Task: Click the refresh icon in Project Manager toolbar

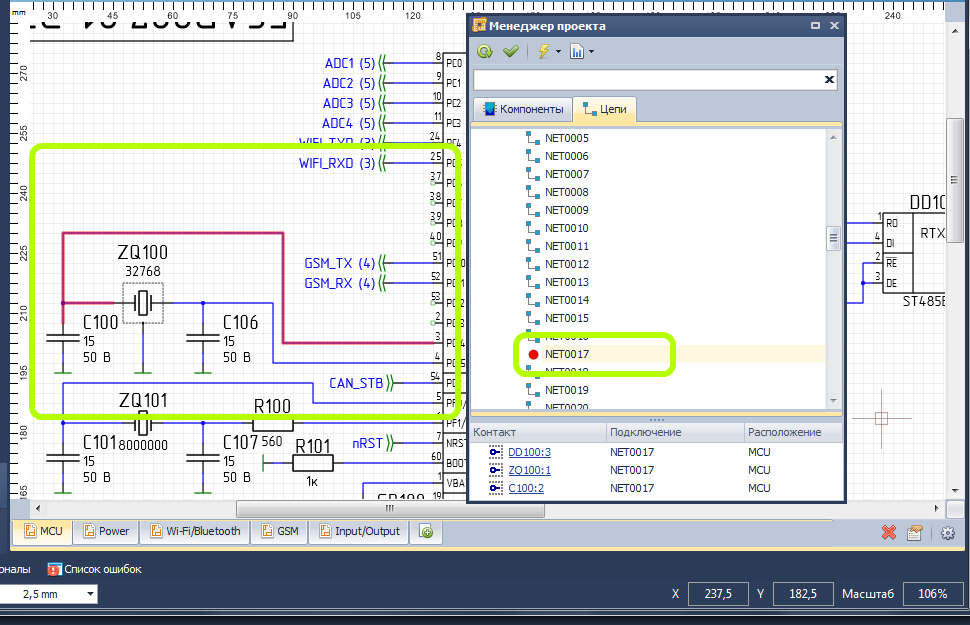Action: pyautogui.click(x=485, y=51)
